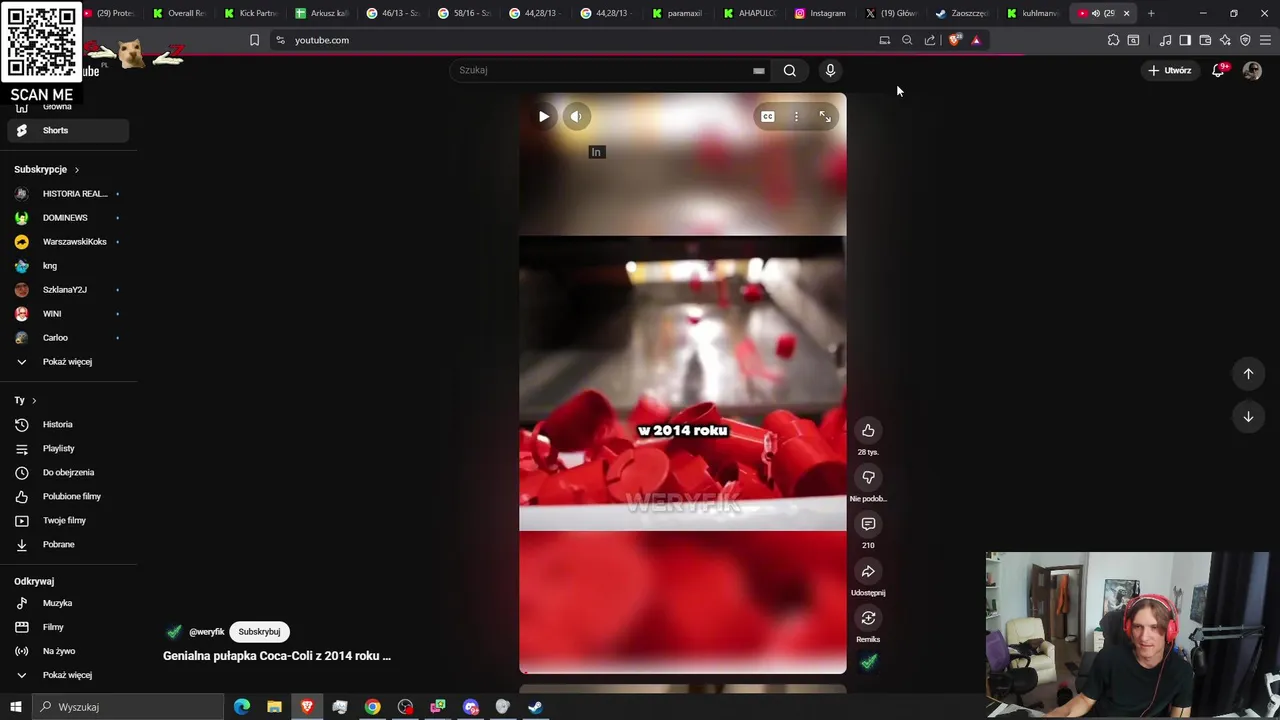The image size is (1280, 720).
Task: Open Carloo subscription channel
Action: (x=68, y=337)
